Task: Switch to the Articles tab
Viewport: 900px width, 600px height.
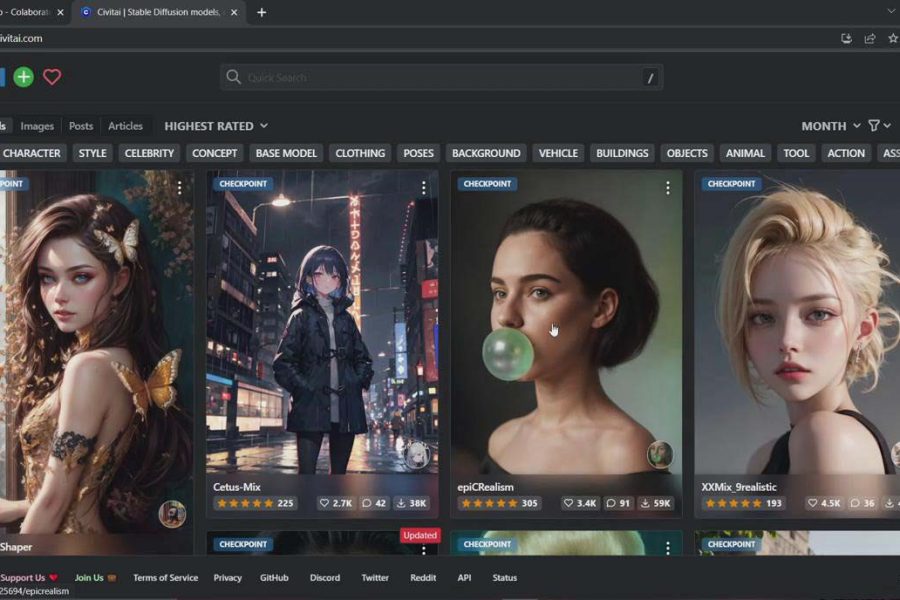Action: click(x=125, y=126)
